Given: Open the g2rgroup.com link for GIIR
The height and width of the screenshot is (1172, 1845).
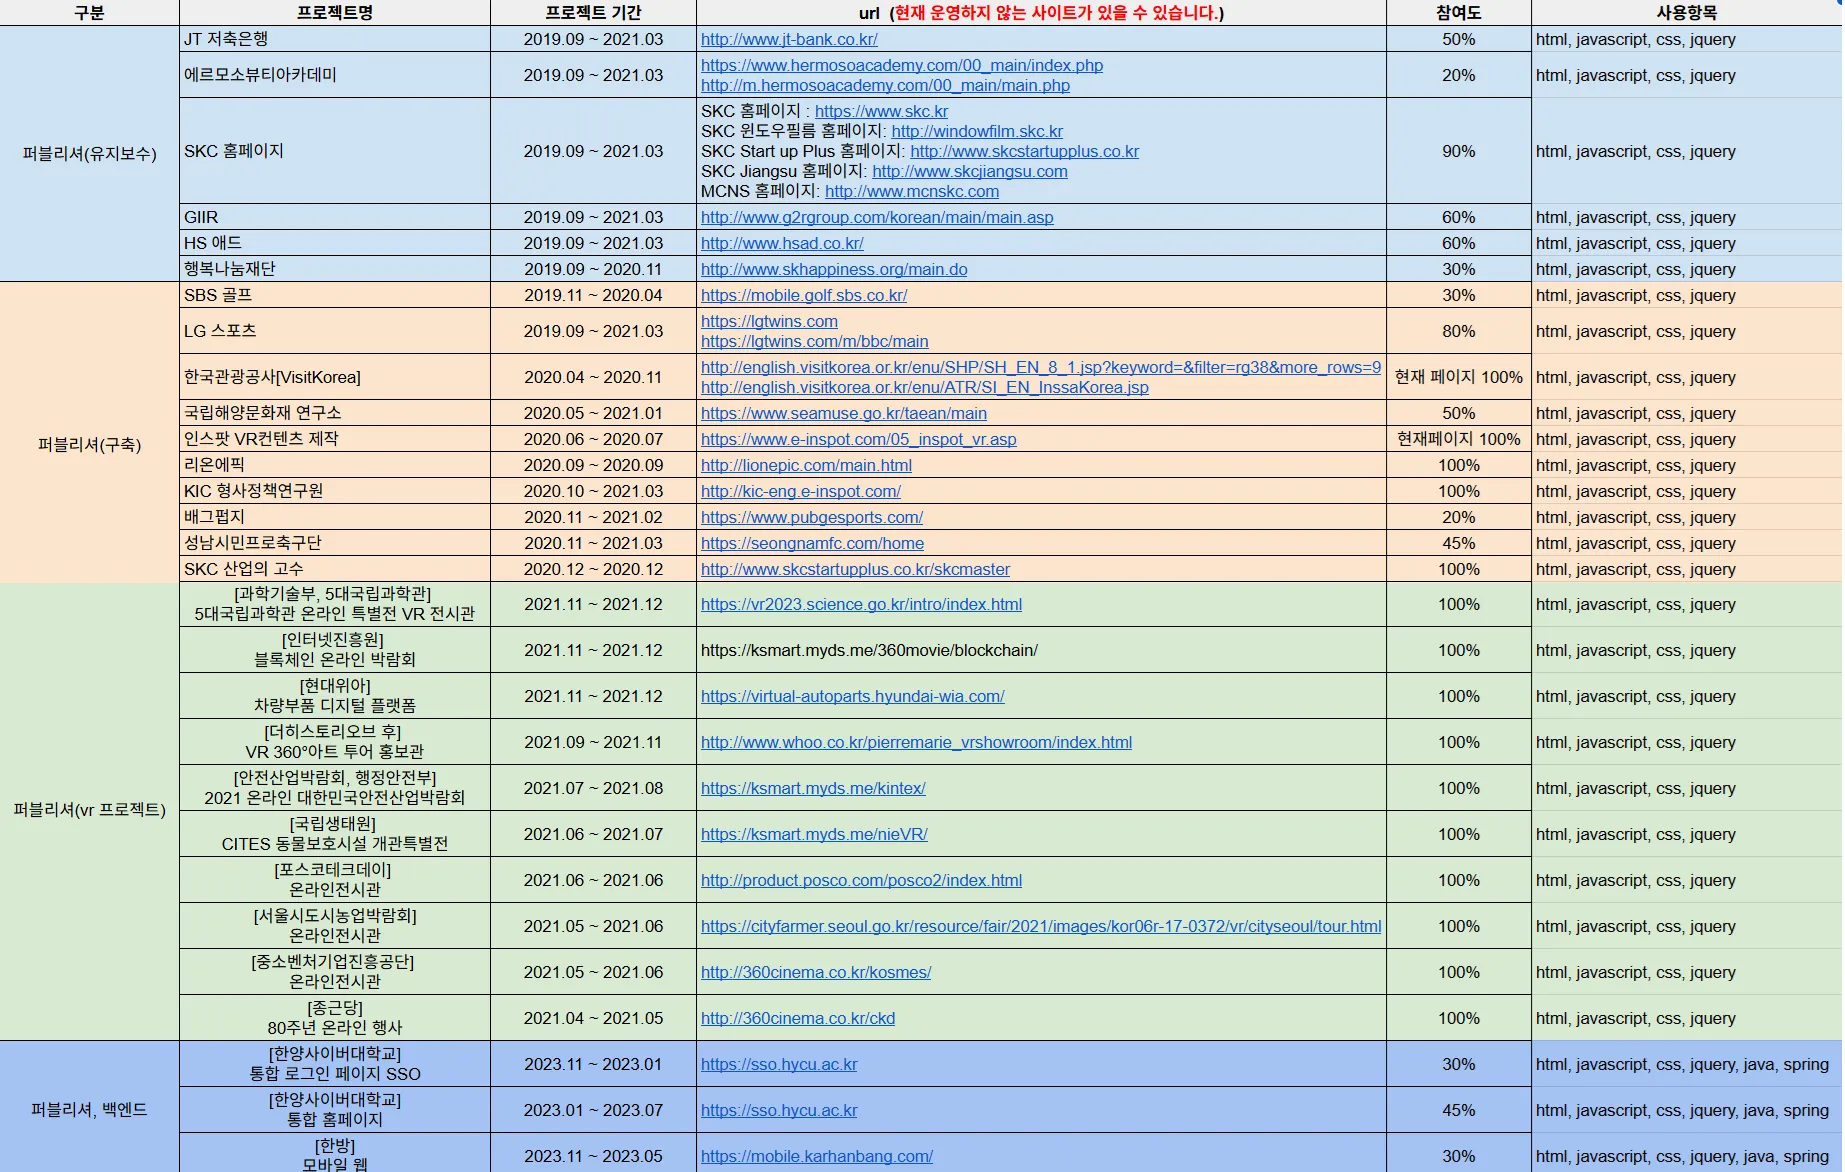Looking at the screenshot, I should coord(877,218).
